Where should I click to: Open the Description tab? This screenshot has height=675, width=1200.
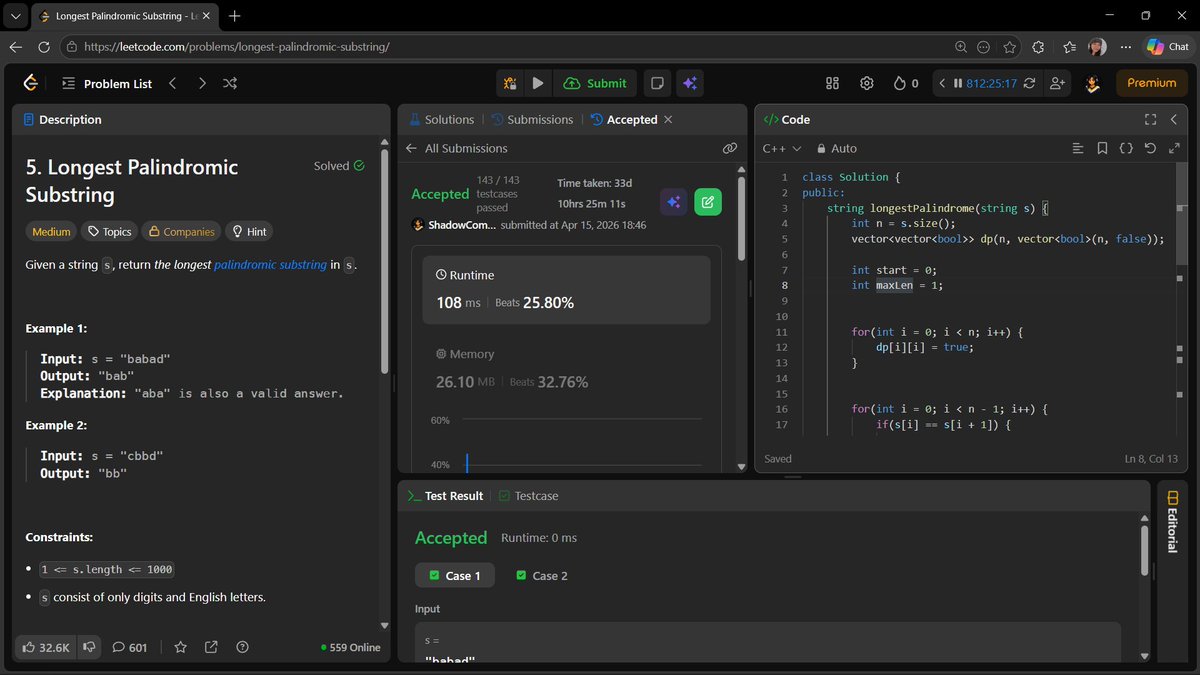click(62, 119)
